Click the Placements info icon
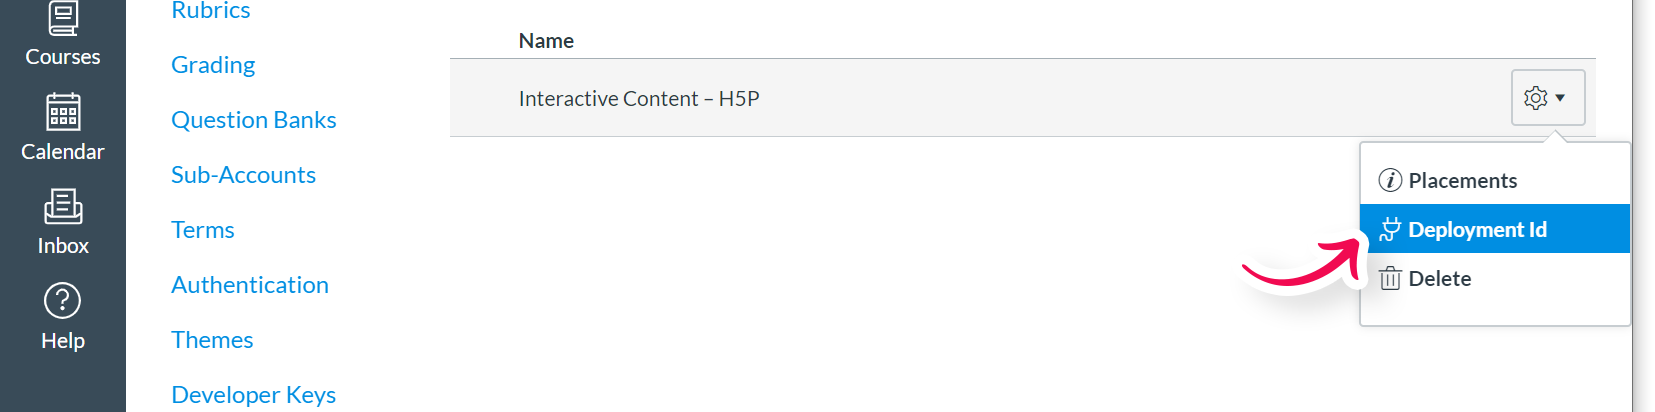The height and width of the screenshot is (412, 1655). point(1390,180)
